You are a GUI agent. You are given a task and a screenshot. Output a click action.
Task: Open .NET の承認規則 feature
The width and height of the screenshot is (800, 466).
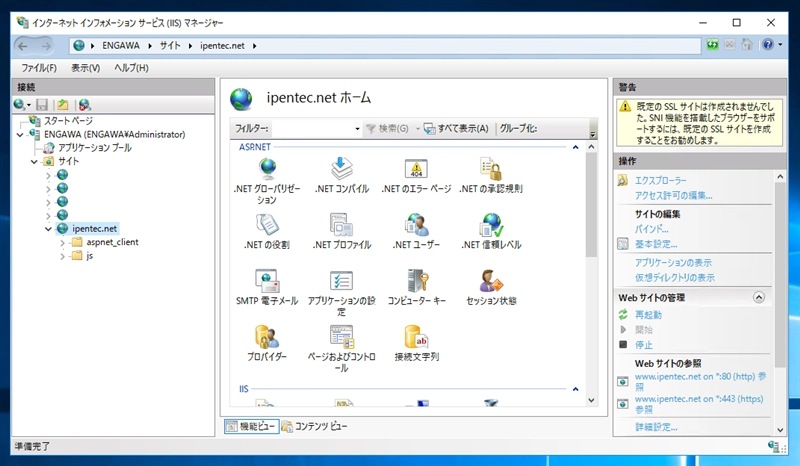pyautogui.click(x=491, y=175)
